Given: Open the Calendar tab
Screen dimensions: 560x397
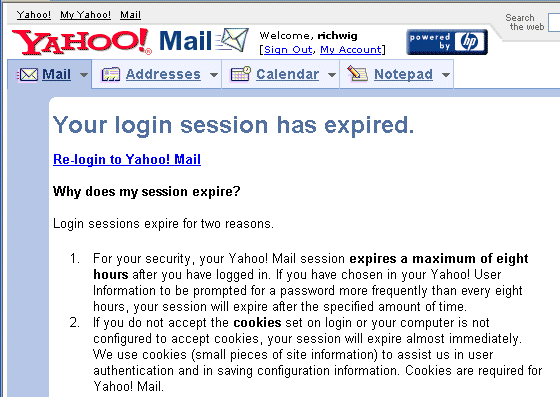Looking at the screenshot, I should (288, 74).
